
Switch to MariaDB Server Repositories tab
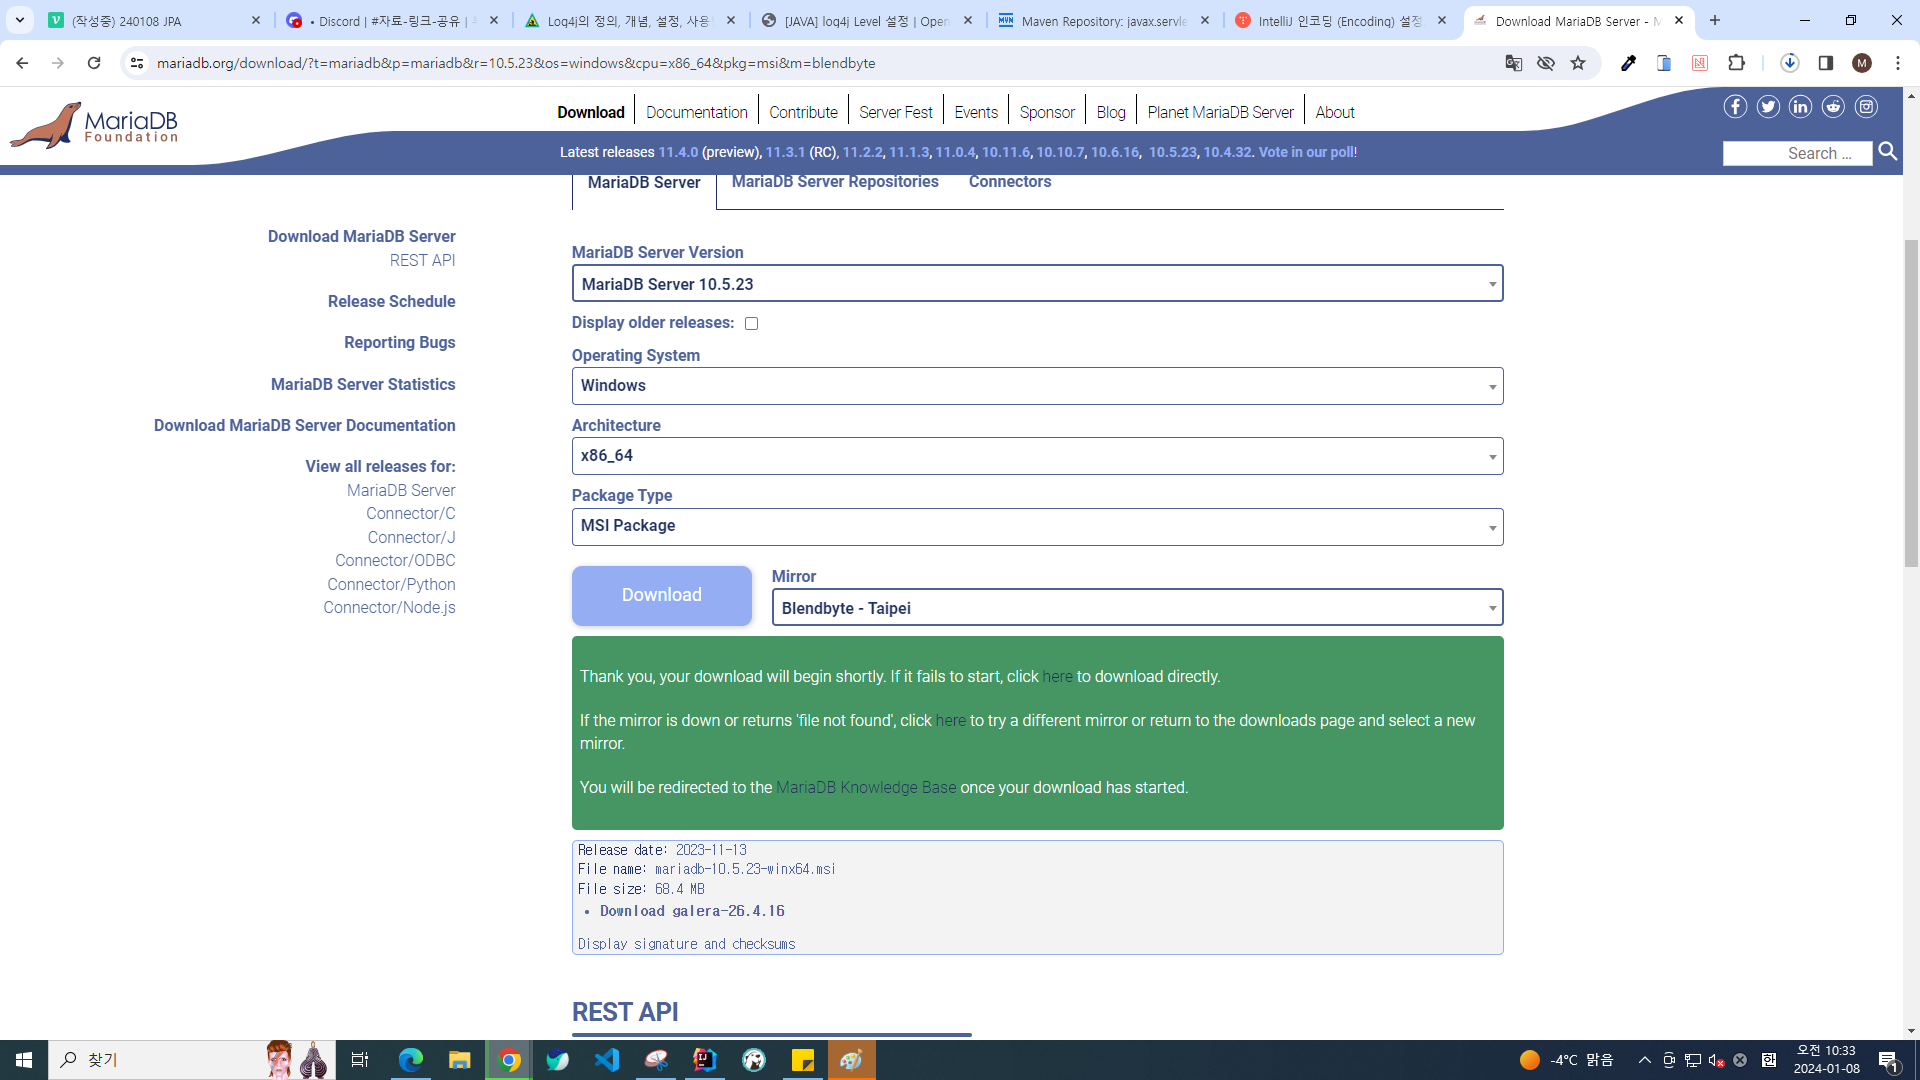point(834,182)
